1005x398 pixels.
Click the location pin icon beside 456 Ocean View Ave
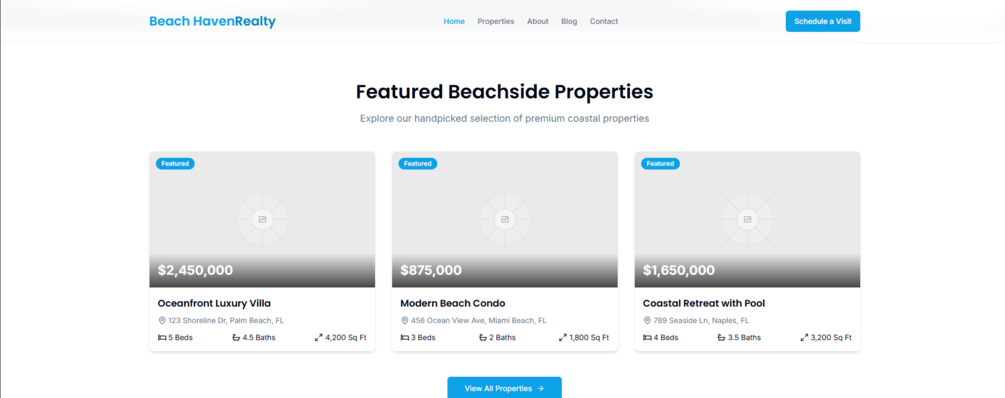point(404,320)
